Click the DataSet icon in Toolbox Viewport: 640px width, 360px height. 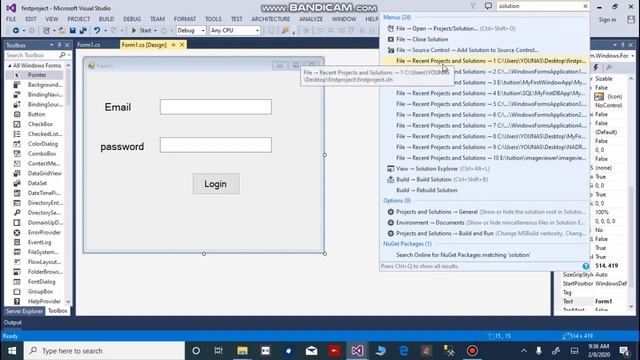(x=17, y=183)
